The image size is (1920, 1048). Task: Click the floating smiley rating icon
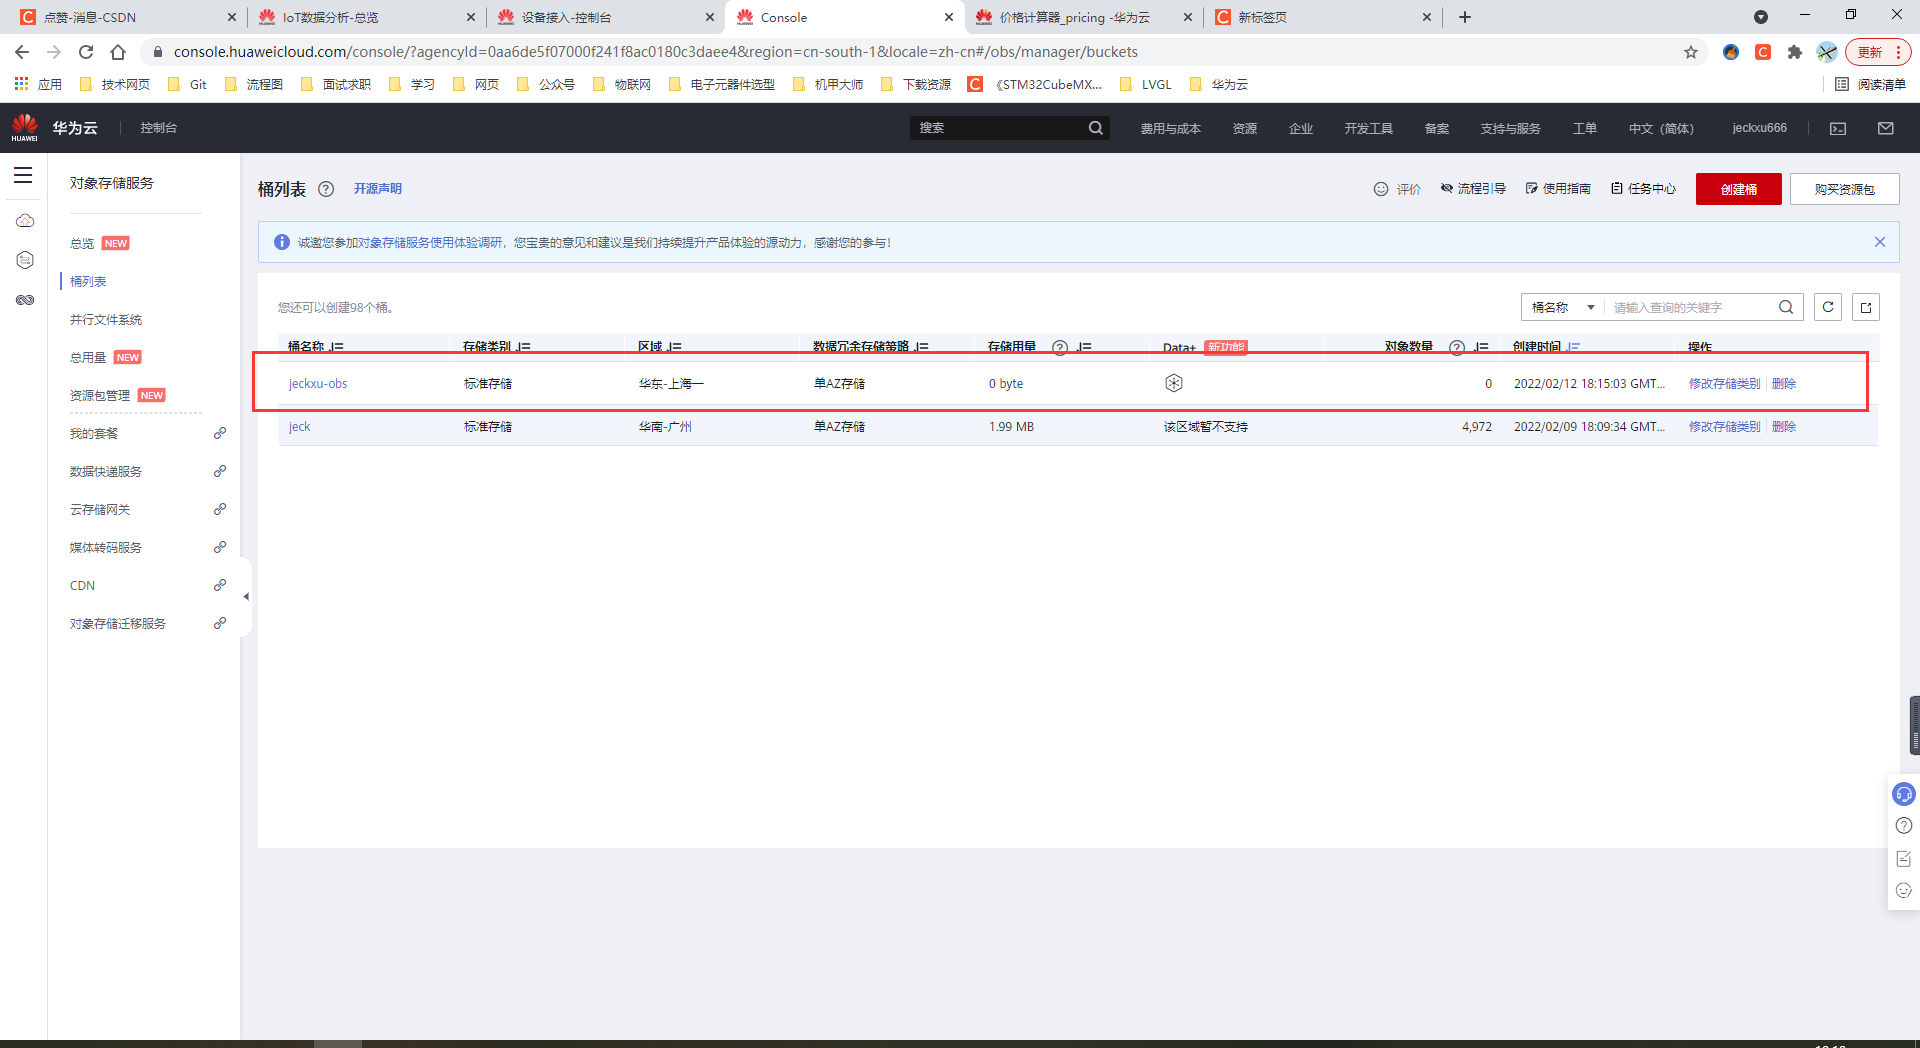click(1904, 890)
